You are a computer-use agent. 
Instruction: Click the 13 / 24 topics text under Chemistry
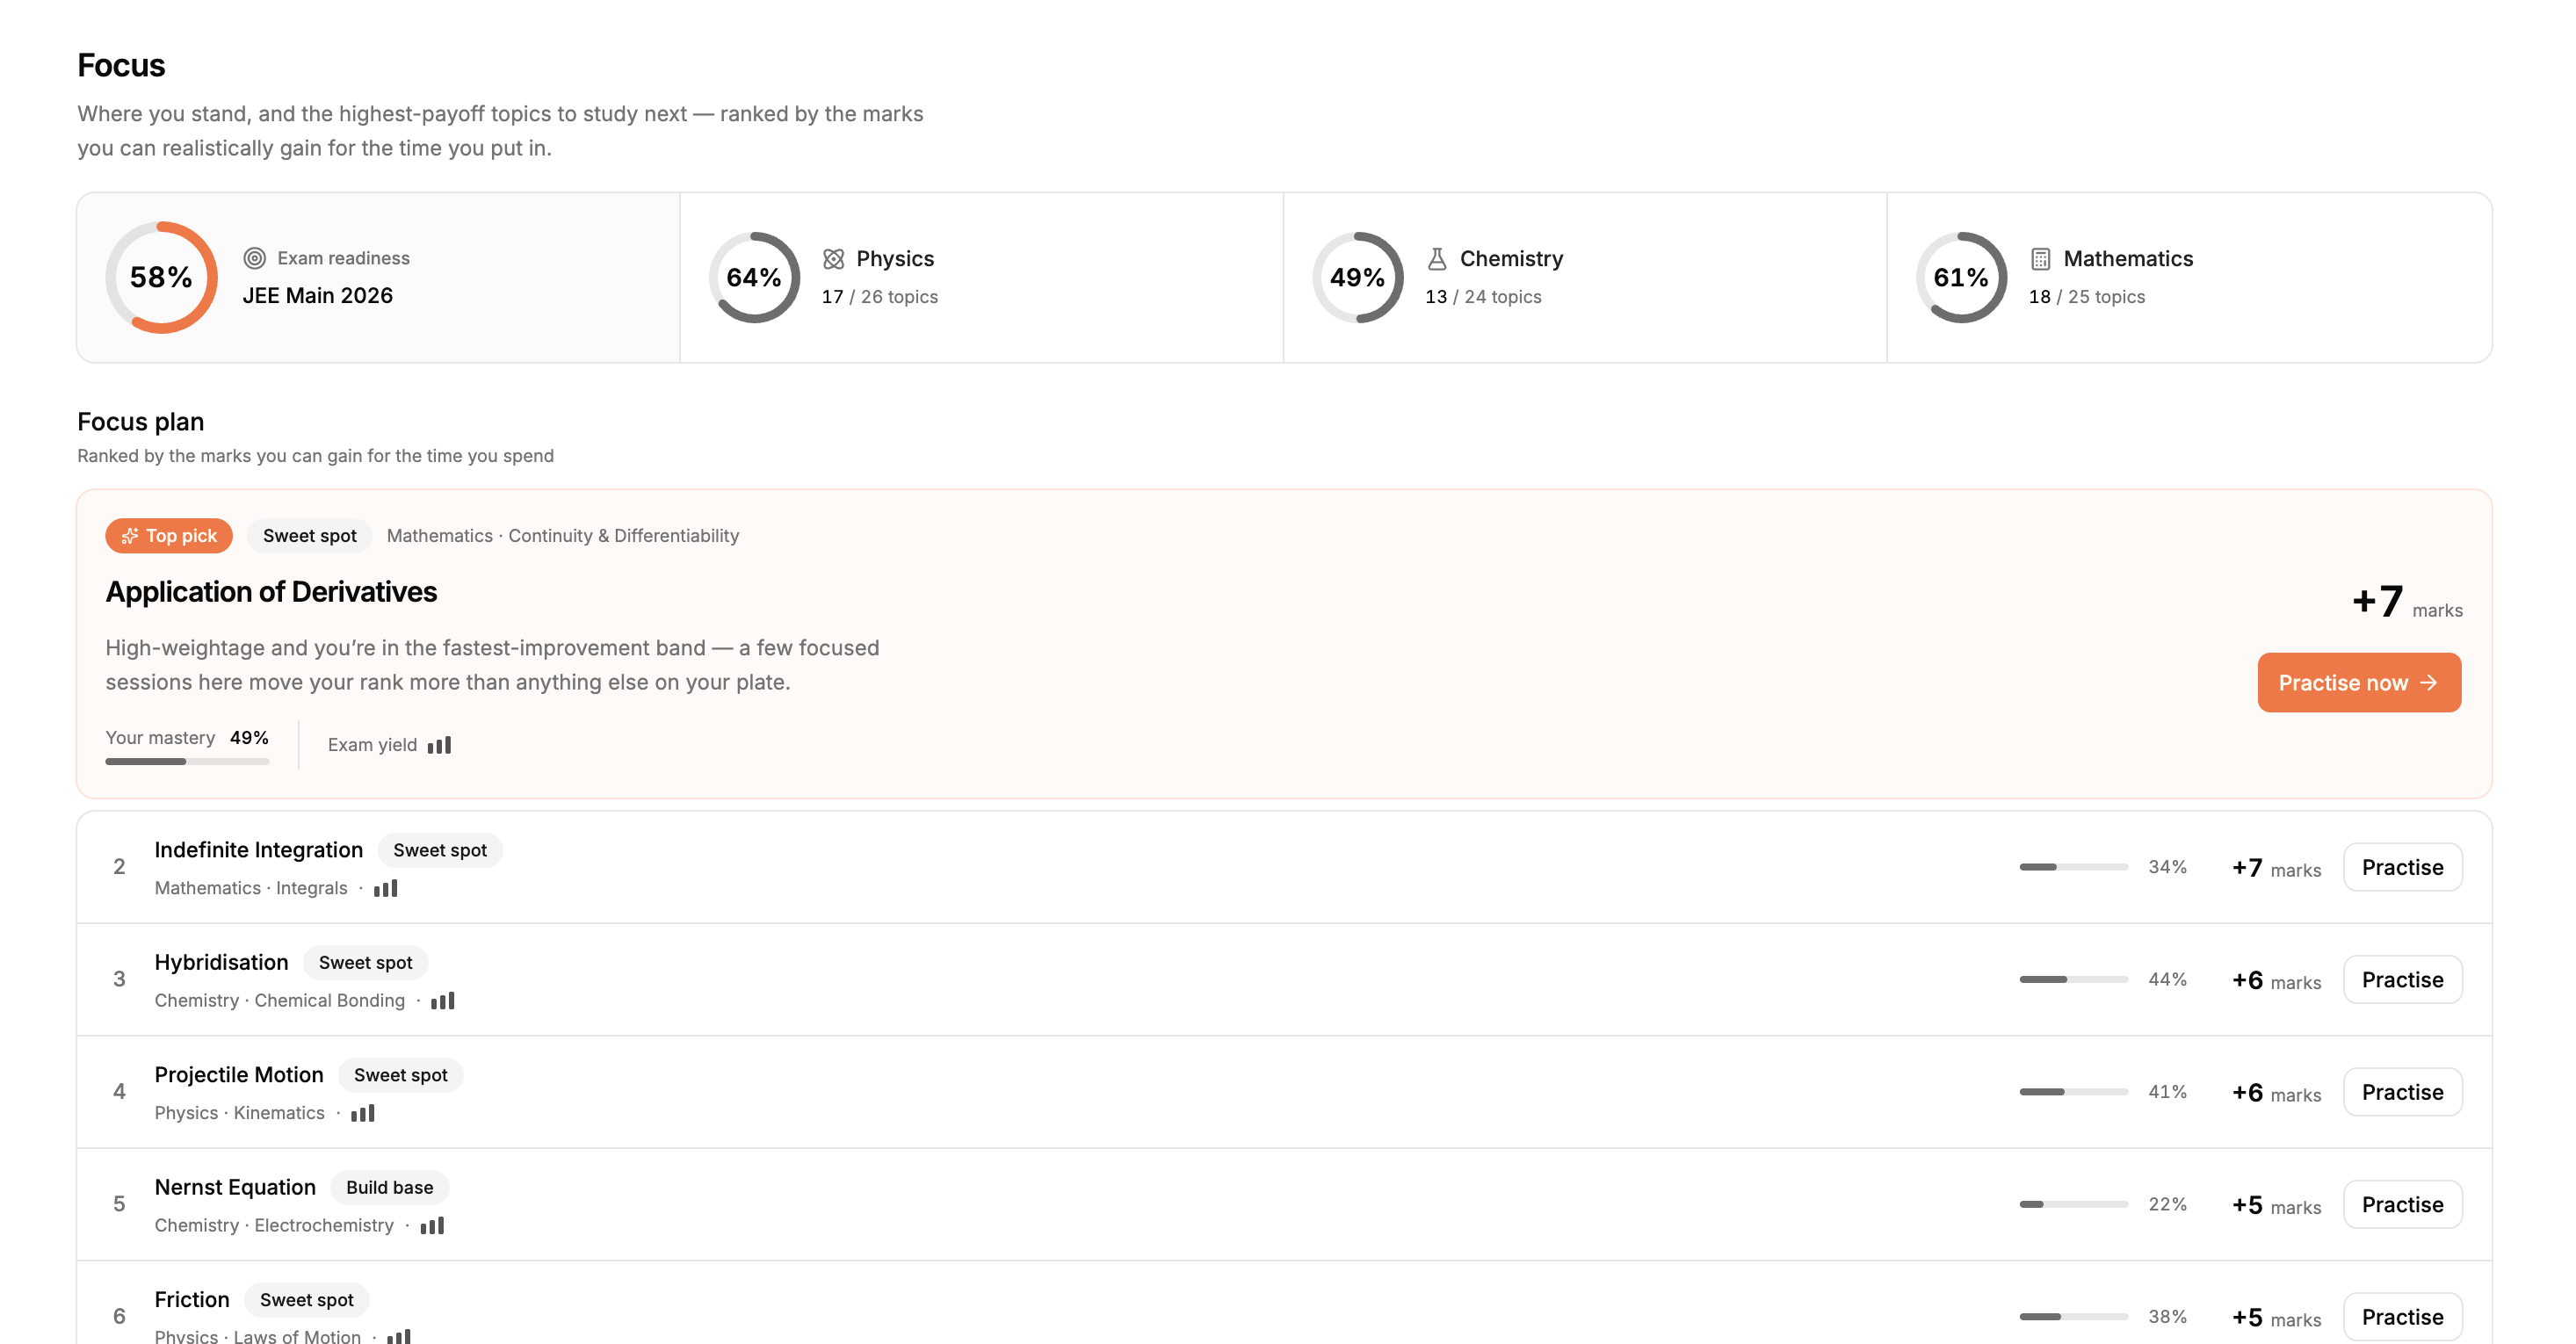(x=1483, y=297)
